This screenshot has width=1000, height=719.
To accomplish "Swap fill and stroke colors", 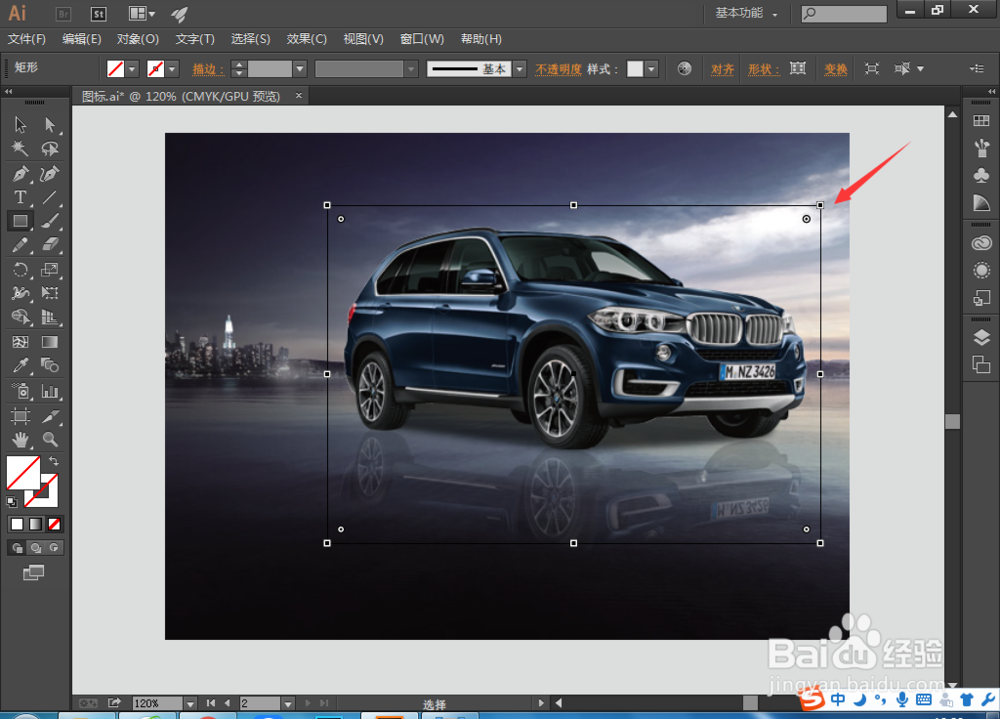I will coord(53,461).
